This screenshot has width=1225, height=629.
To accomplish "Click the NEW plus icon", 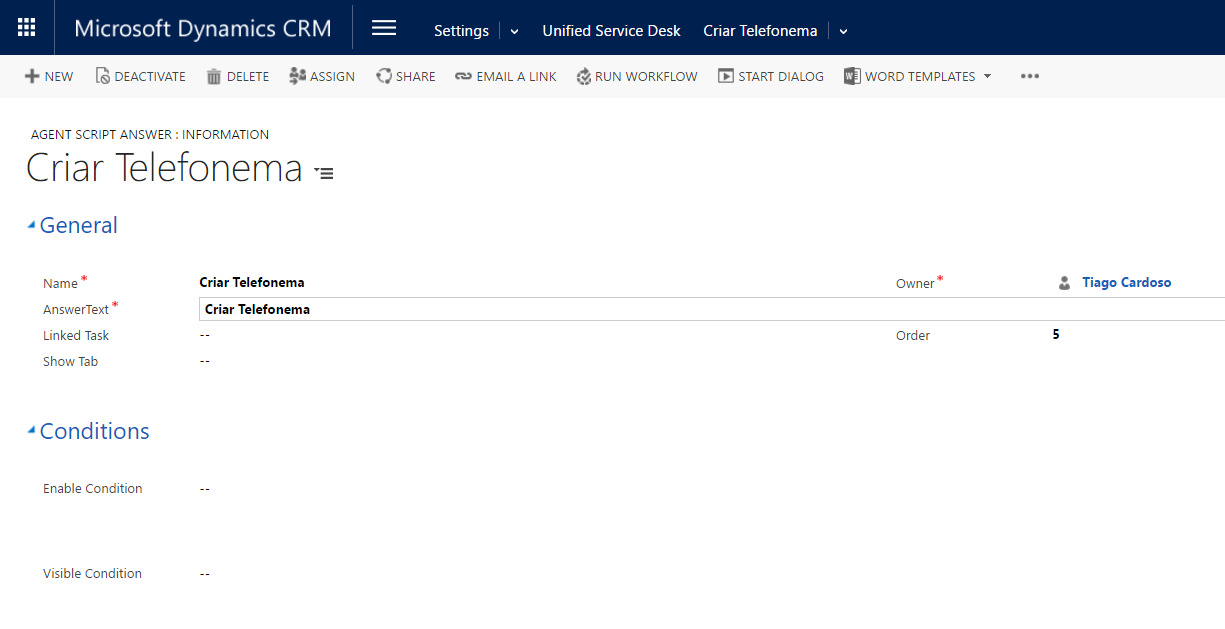I will (32, 76).
